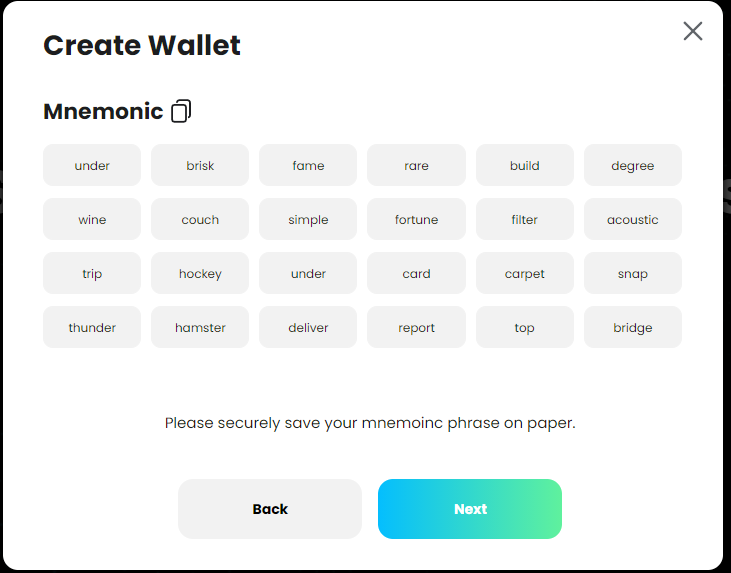Click the Next button
The width and height of the screenshot is (731, 573).
click(x=469, y=509)
